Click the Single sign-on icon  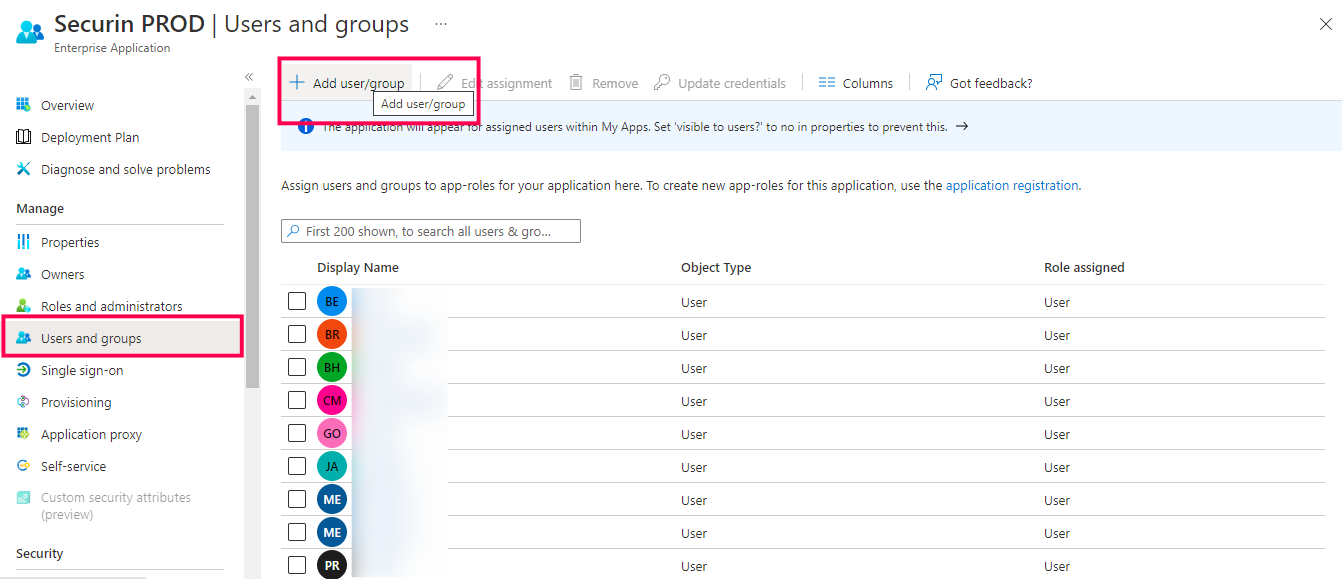pyautogui.click(x=23, y=370)
